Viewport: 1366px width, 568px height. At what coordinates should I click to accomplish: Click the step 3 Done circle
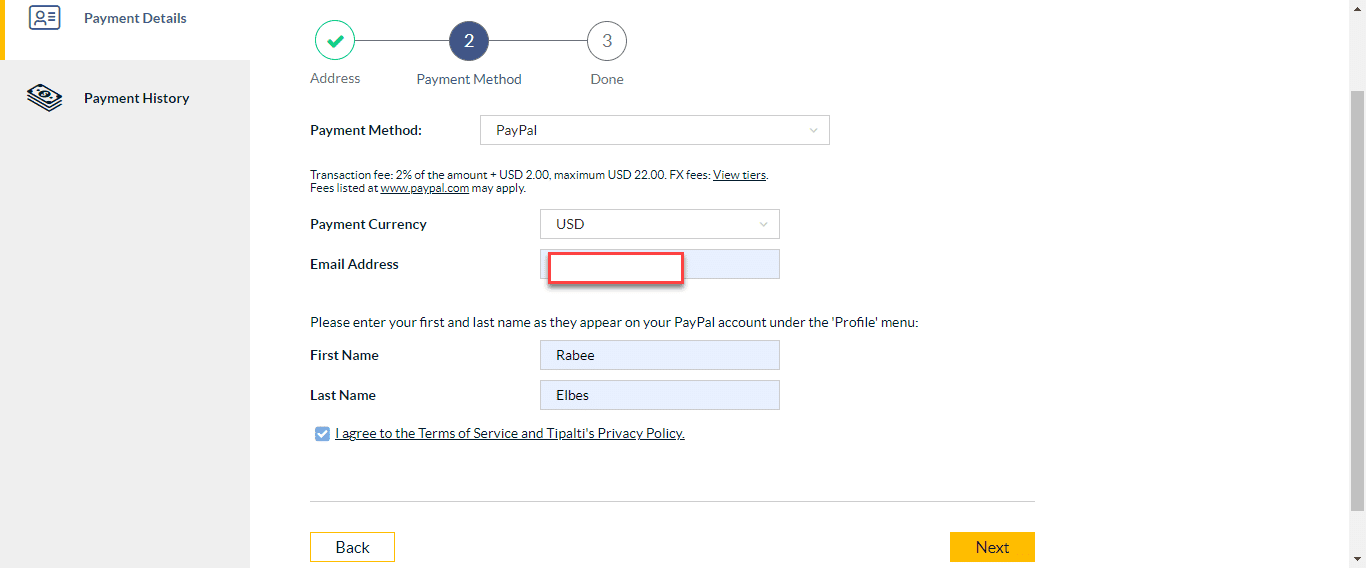coord(606,41)
